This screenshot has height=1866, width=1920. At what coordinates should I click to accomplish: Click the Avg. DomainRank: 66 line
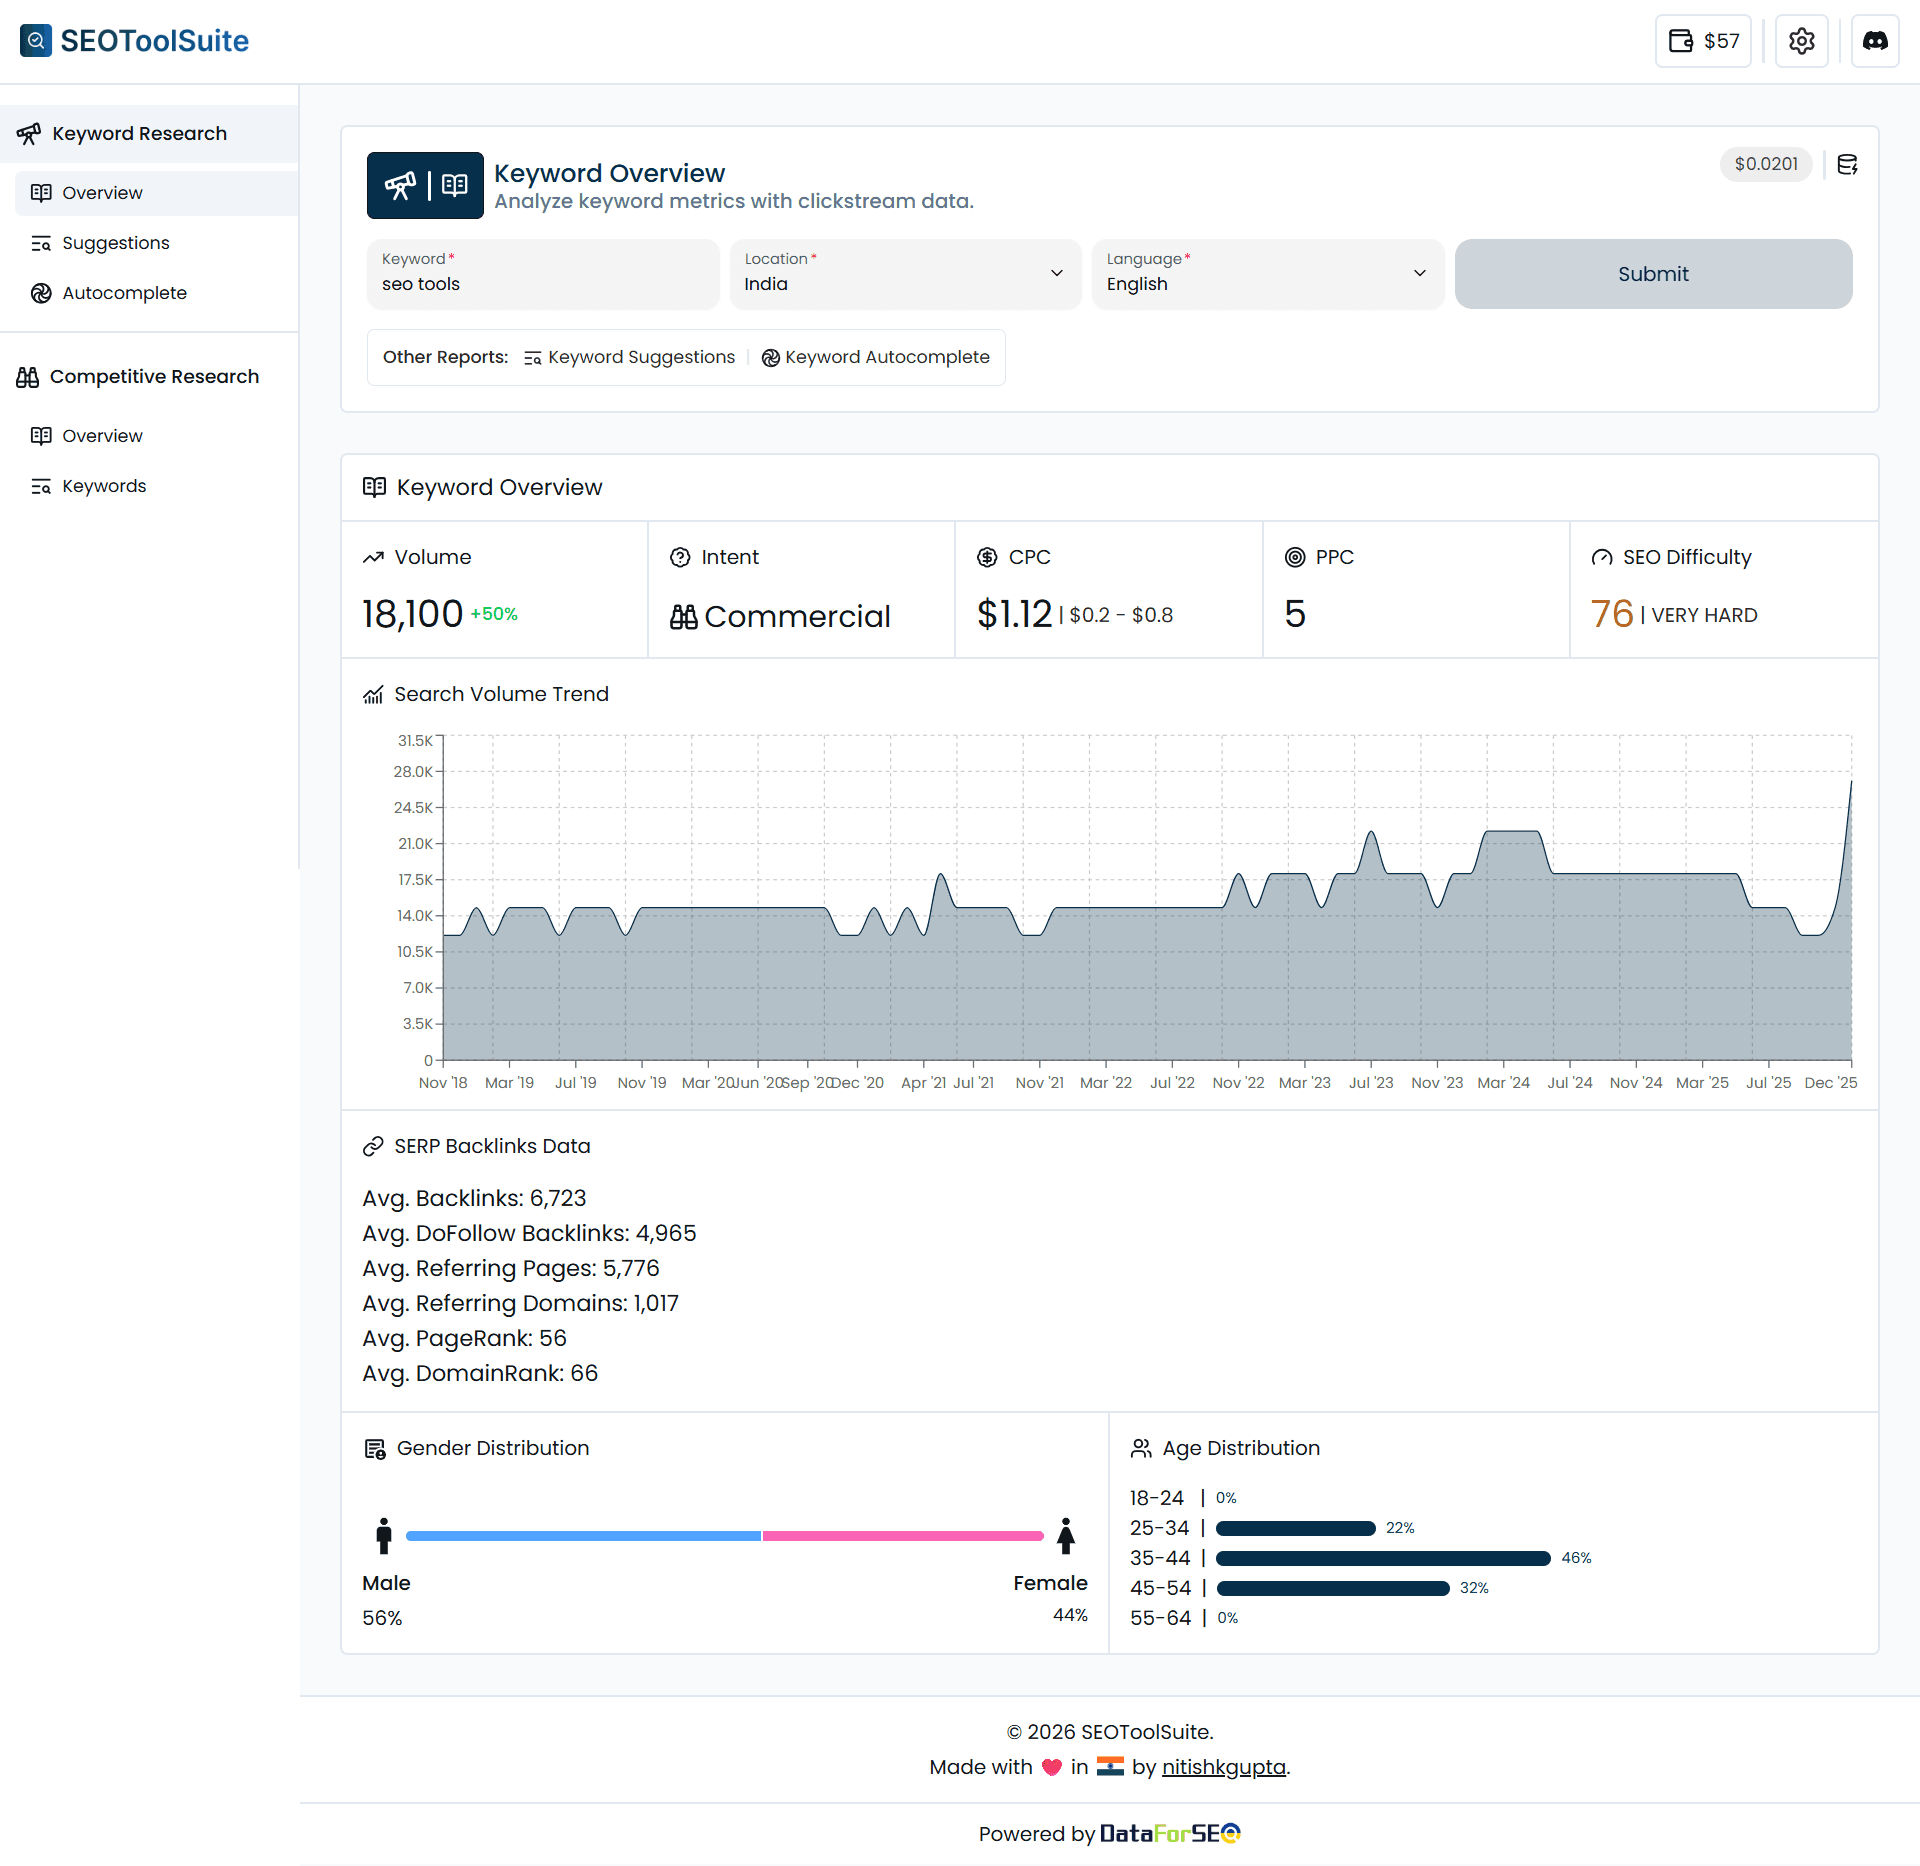coord(480,1374)
